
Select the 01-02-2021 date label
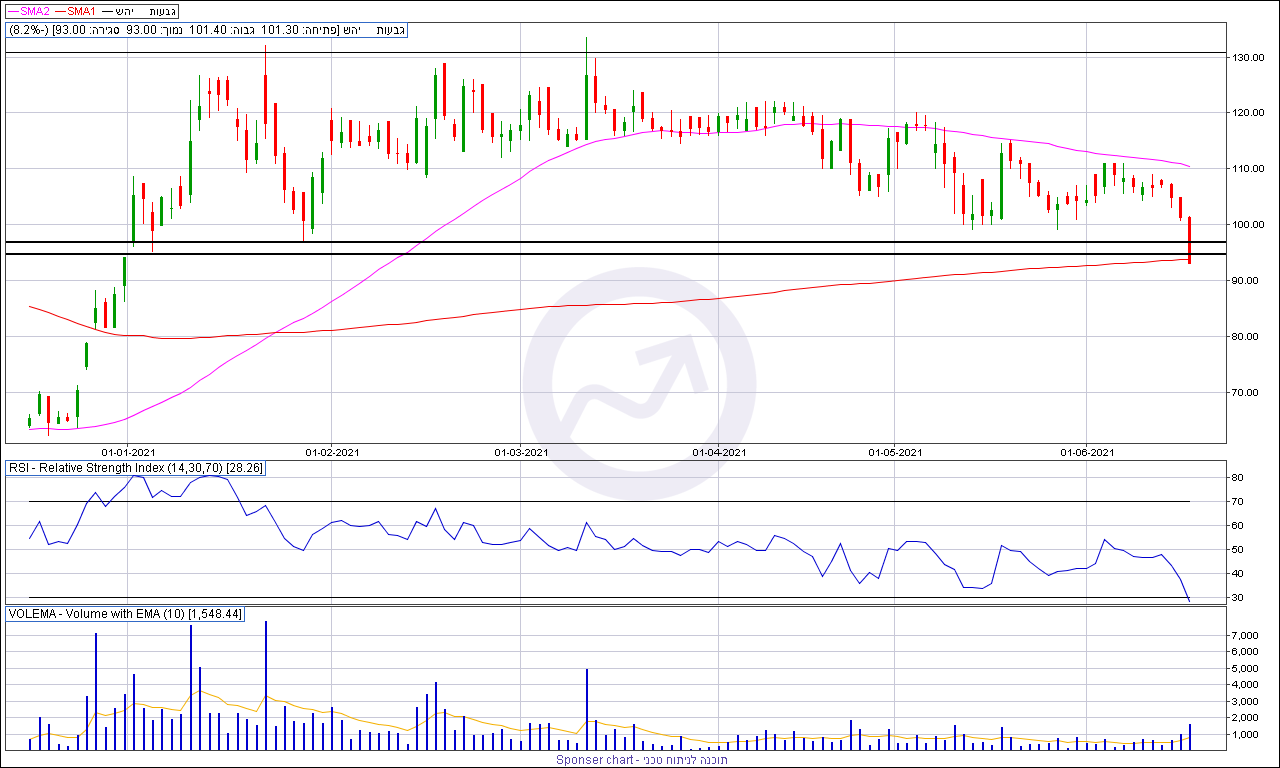point(331,452)
